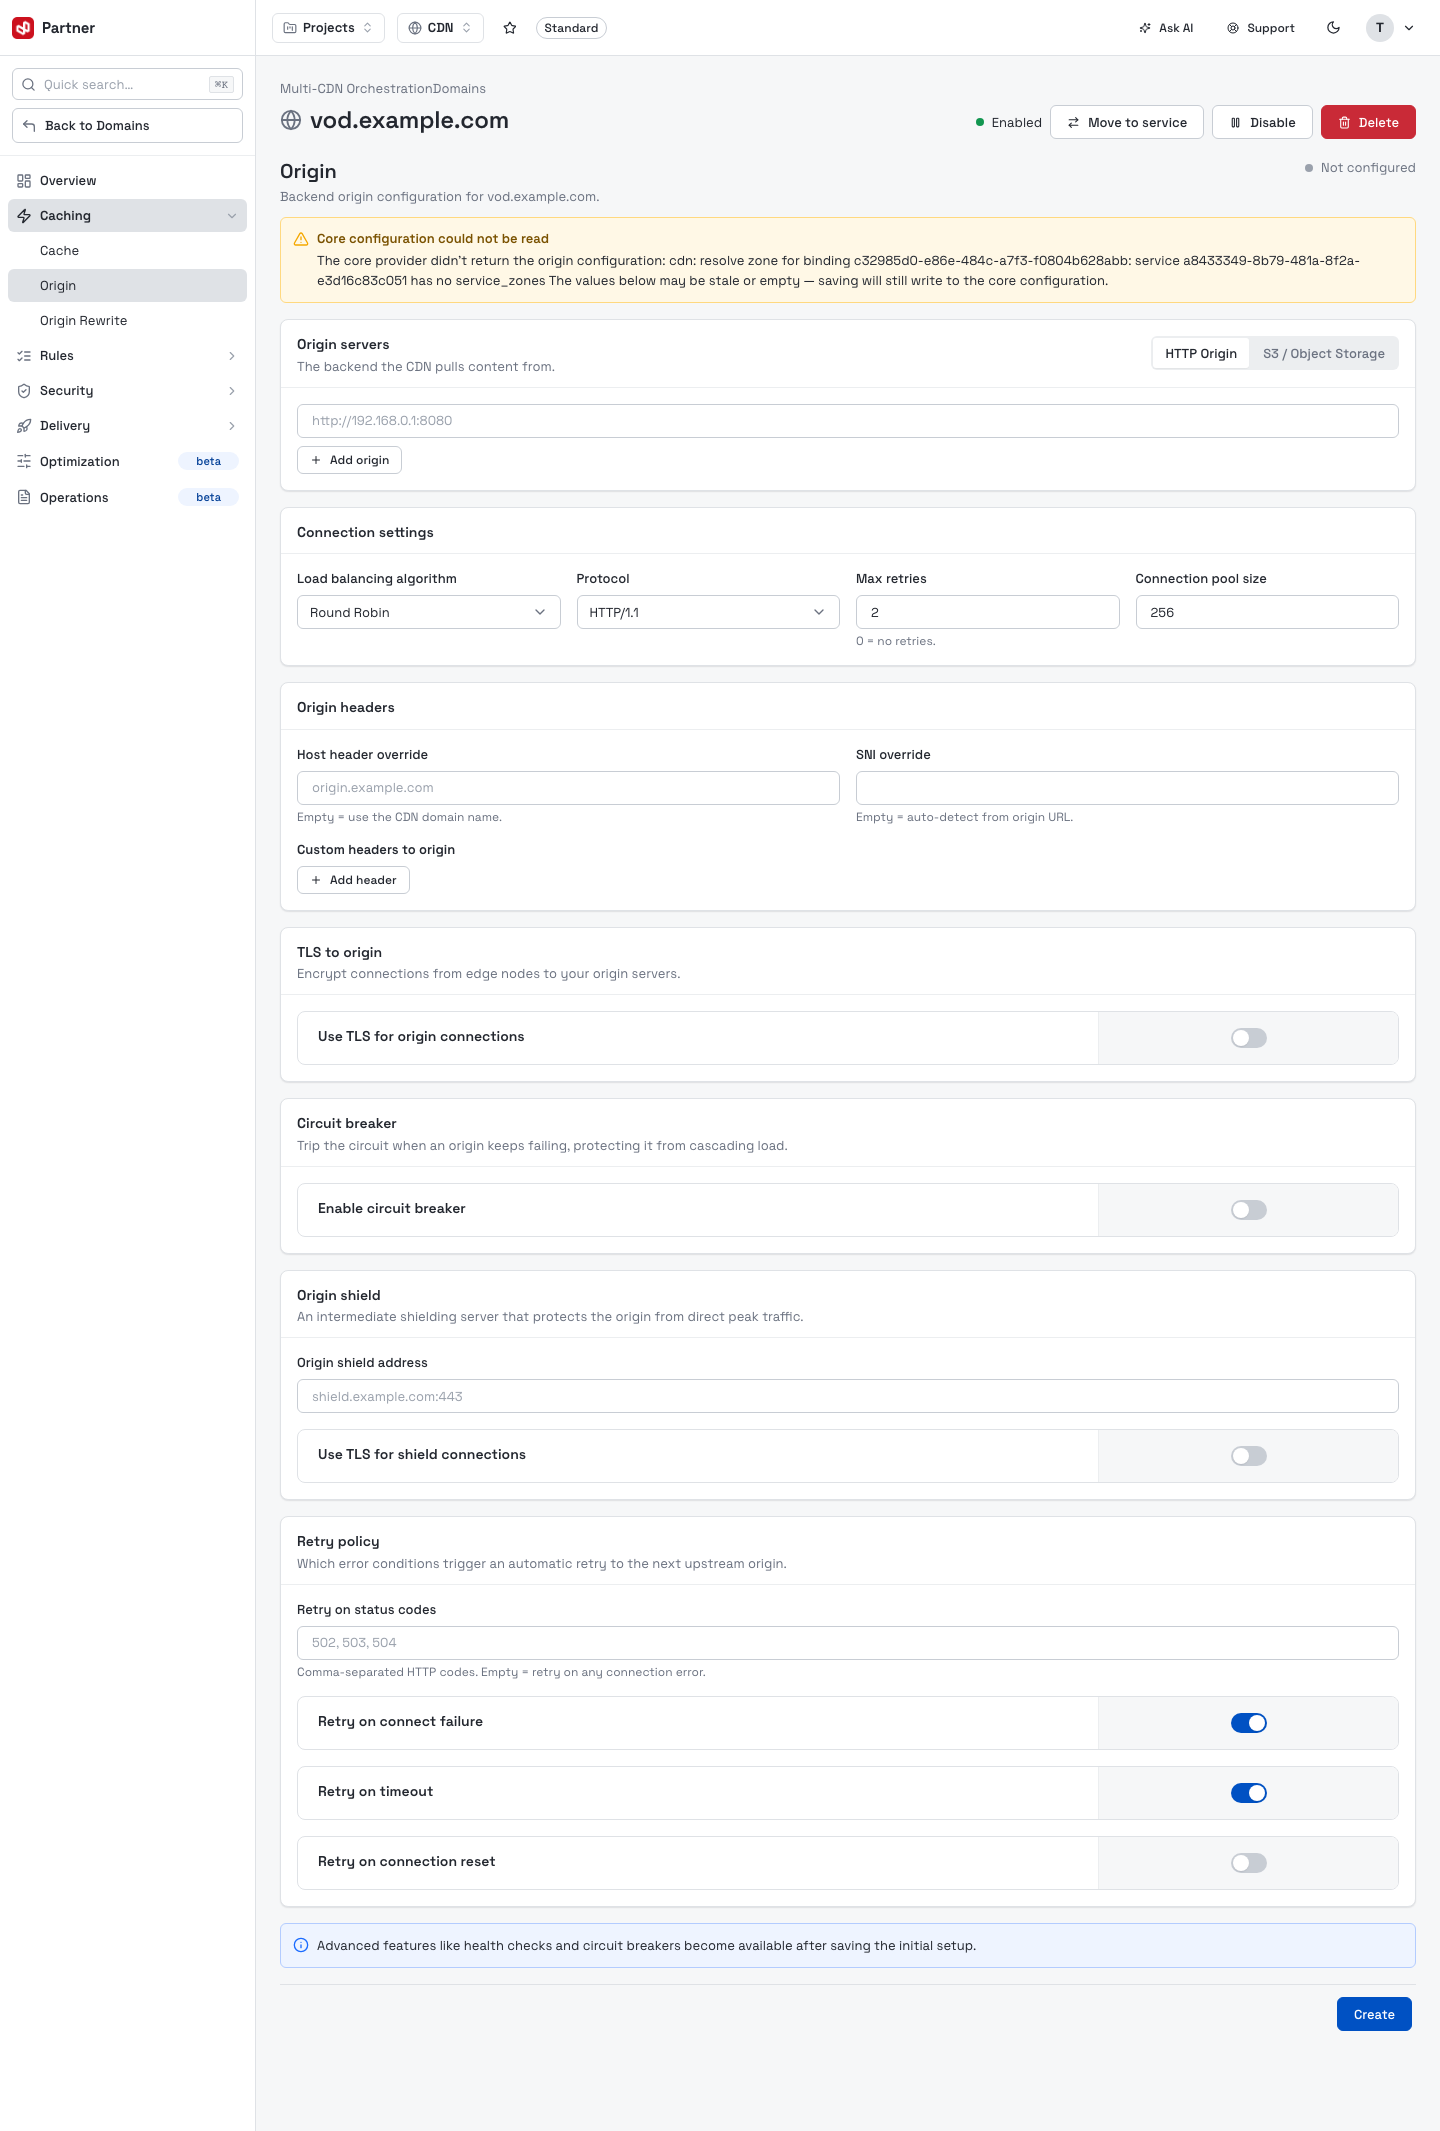Click the favorite star icon
Image resolution: width=1440 pixels, height=2131 pixels.
click(510, 28)
